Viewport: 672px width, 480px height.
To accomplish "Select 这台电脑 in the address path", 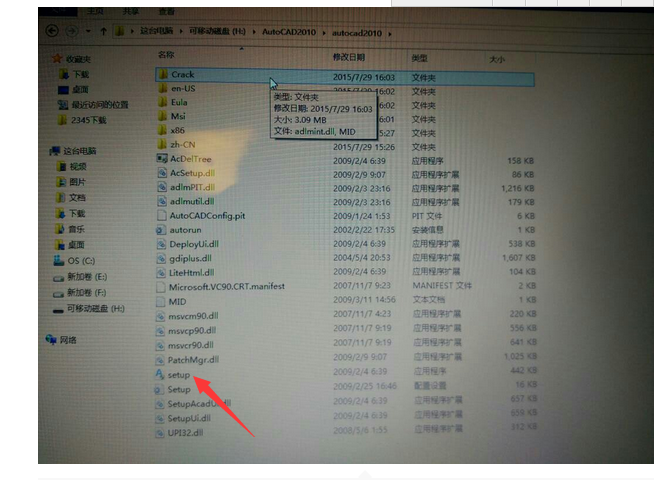I will [156, 31].
